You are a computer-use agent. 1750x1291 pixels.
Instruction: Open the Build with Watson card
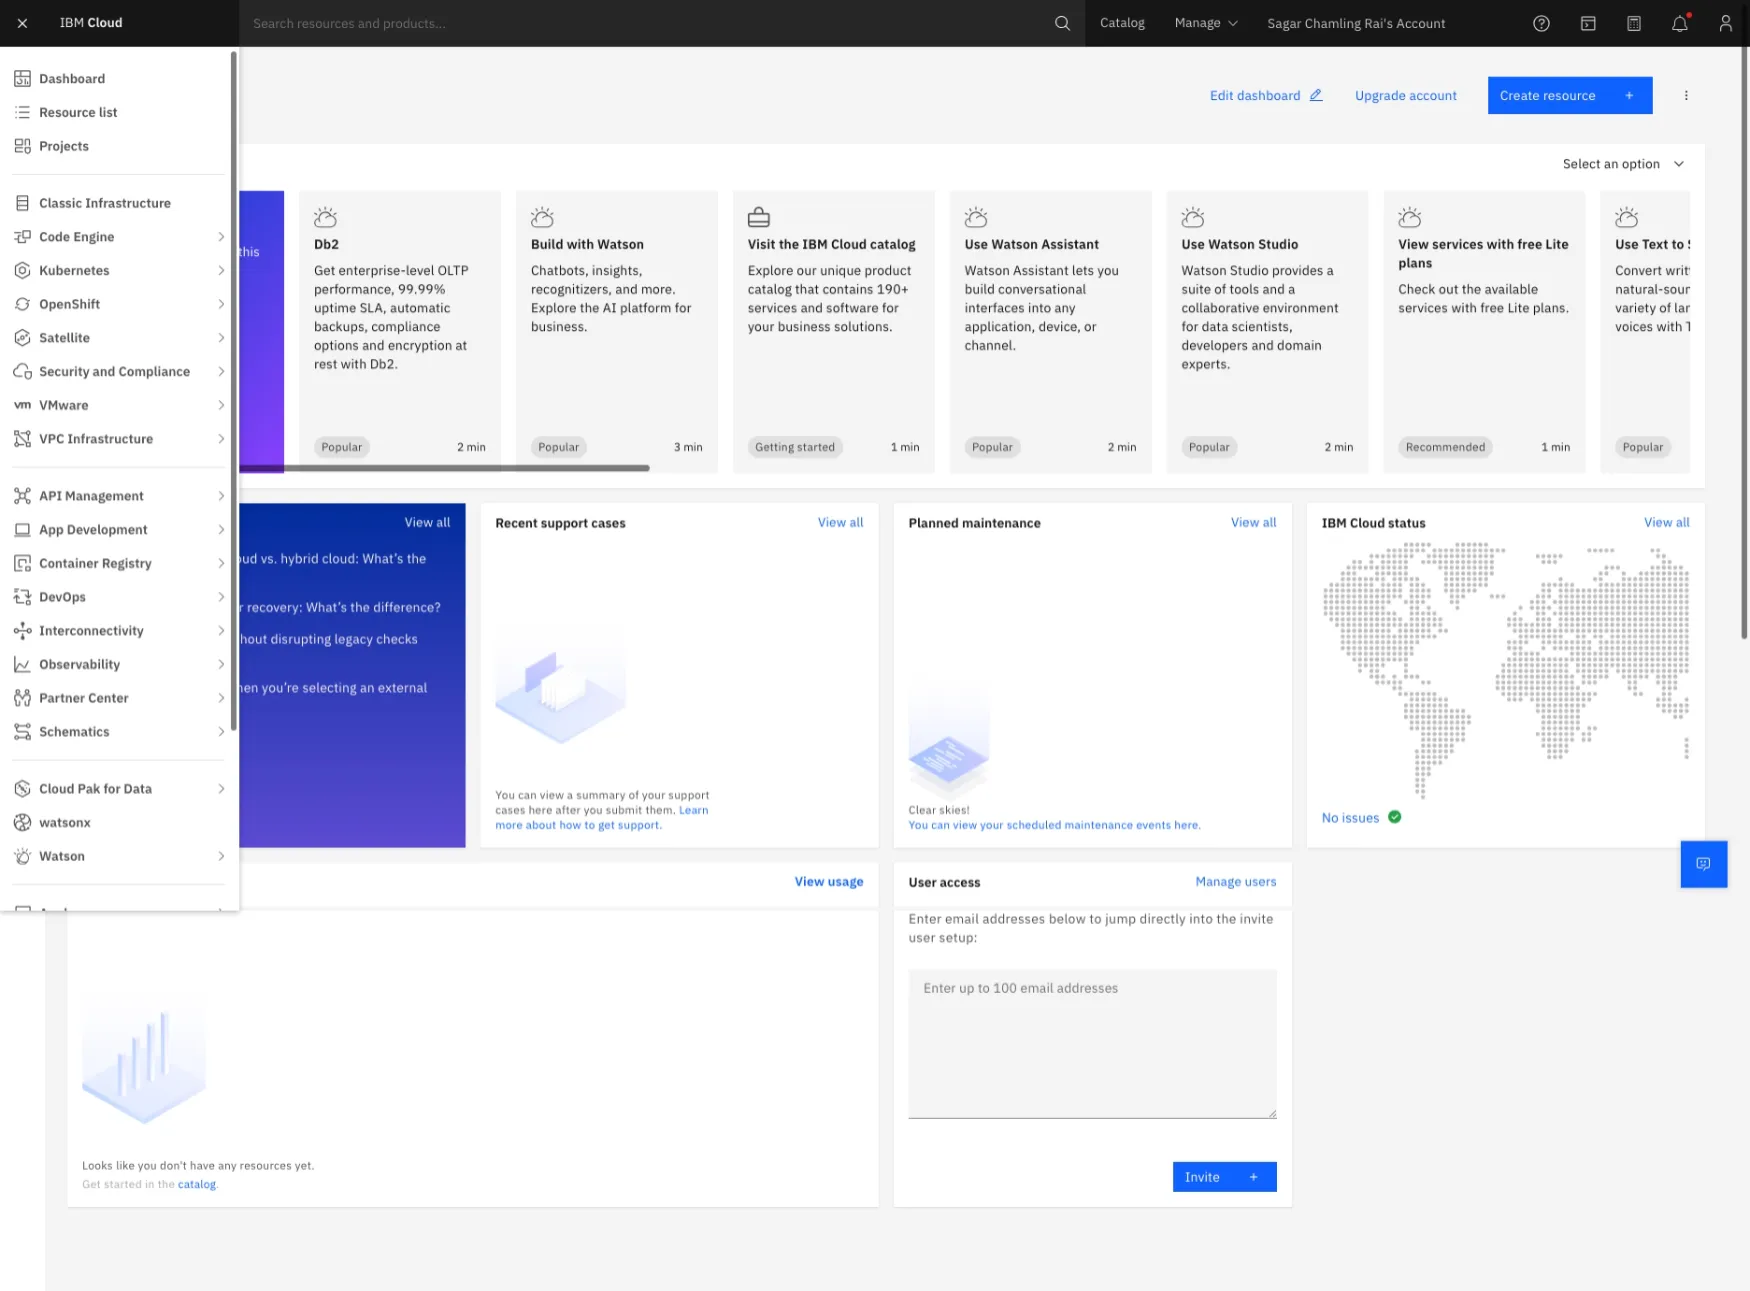(x=616, y=331)
